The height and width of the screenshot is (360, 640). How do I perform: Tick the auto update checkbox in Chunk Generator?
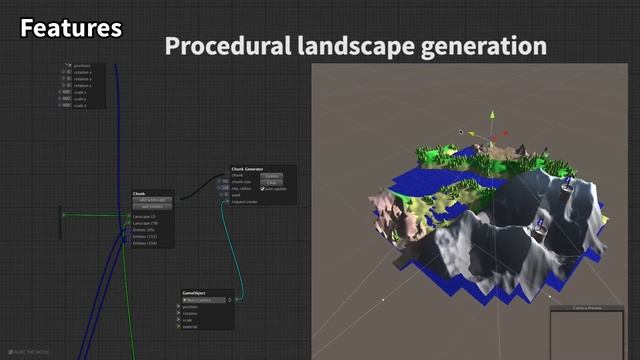[262, 189]
